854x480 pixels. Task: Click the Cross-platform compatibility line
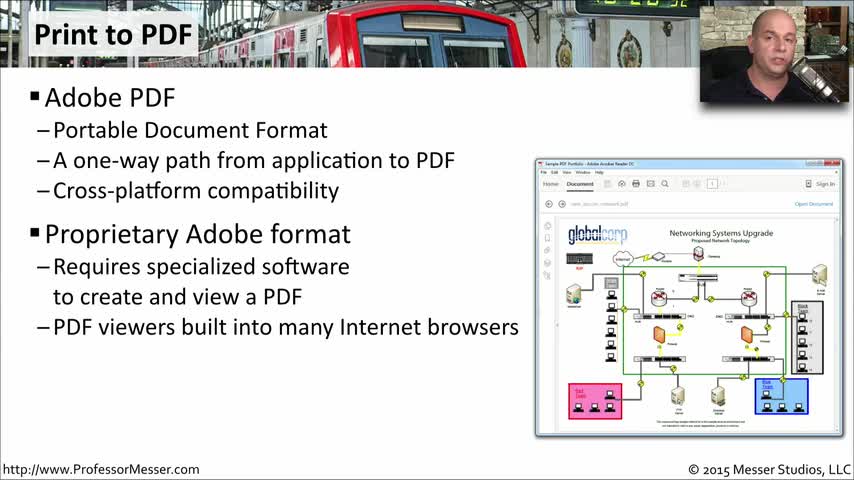pyautogui.click(x=196, y=191)
